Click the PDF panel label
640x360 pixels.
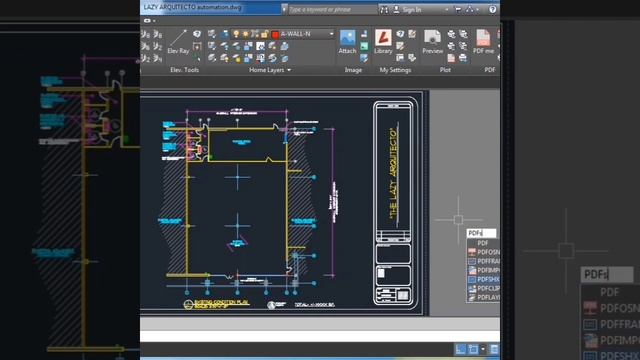(x=490, y=70)
